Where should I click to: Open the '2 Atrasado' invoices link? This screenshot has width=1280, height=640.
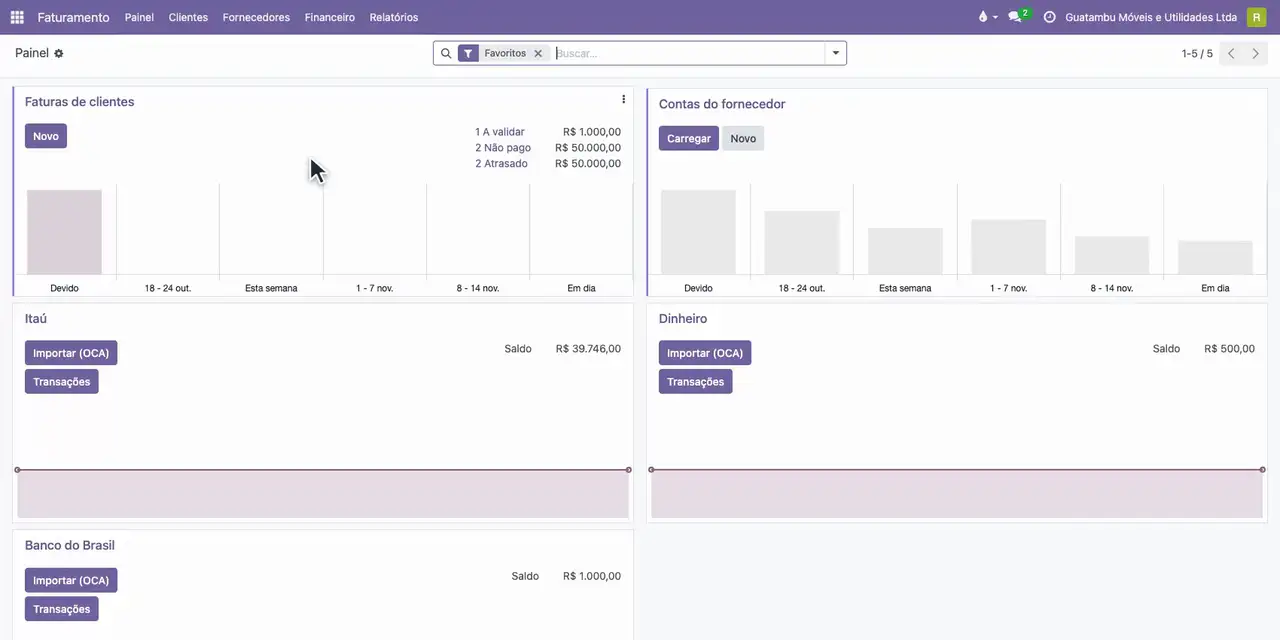point(501,164)
